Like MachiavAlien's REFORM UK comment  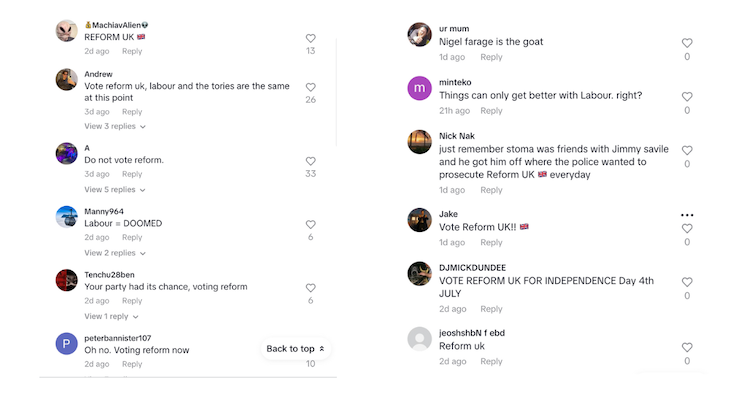pos(310,38)
